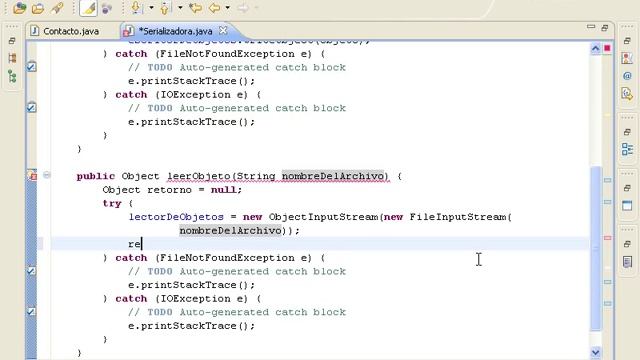
Task: Switch to Contacto.java tab
Action: (65, 31)
